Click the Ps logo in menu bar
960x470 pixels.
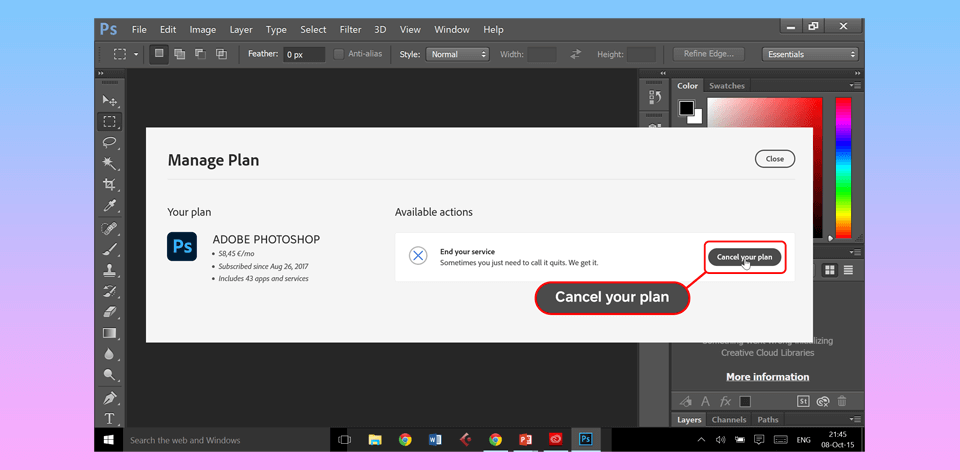pyautogui.click(x=109, y=29)
